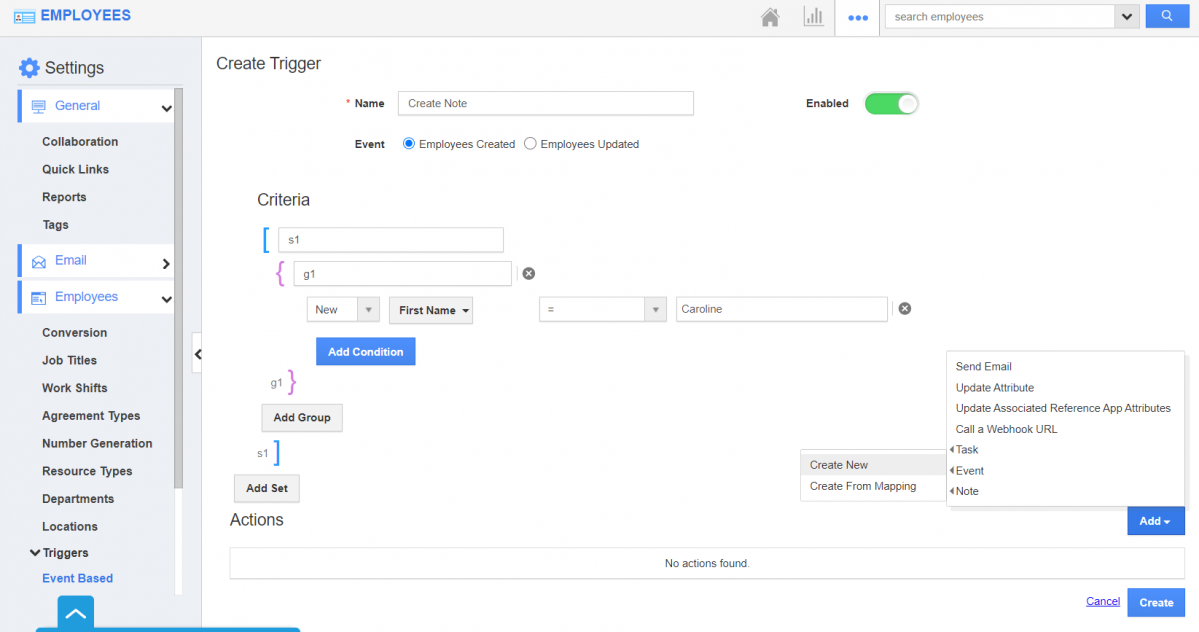Viewport: 1199px width, 632px height.
Task: Click the settings sidebar scrollbar
Action: [x=178, y=300]
